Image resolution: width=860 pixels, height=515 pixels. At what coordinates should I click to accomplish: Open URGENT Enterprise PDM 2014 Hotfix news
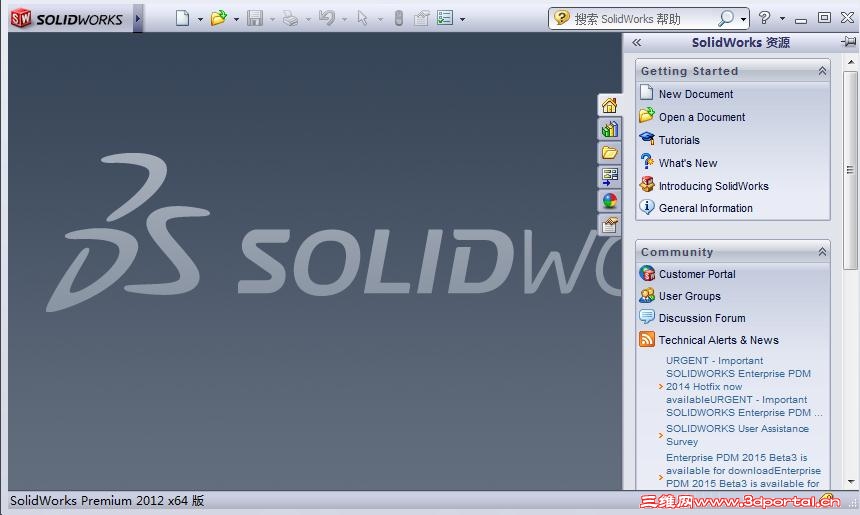(744, 386)
